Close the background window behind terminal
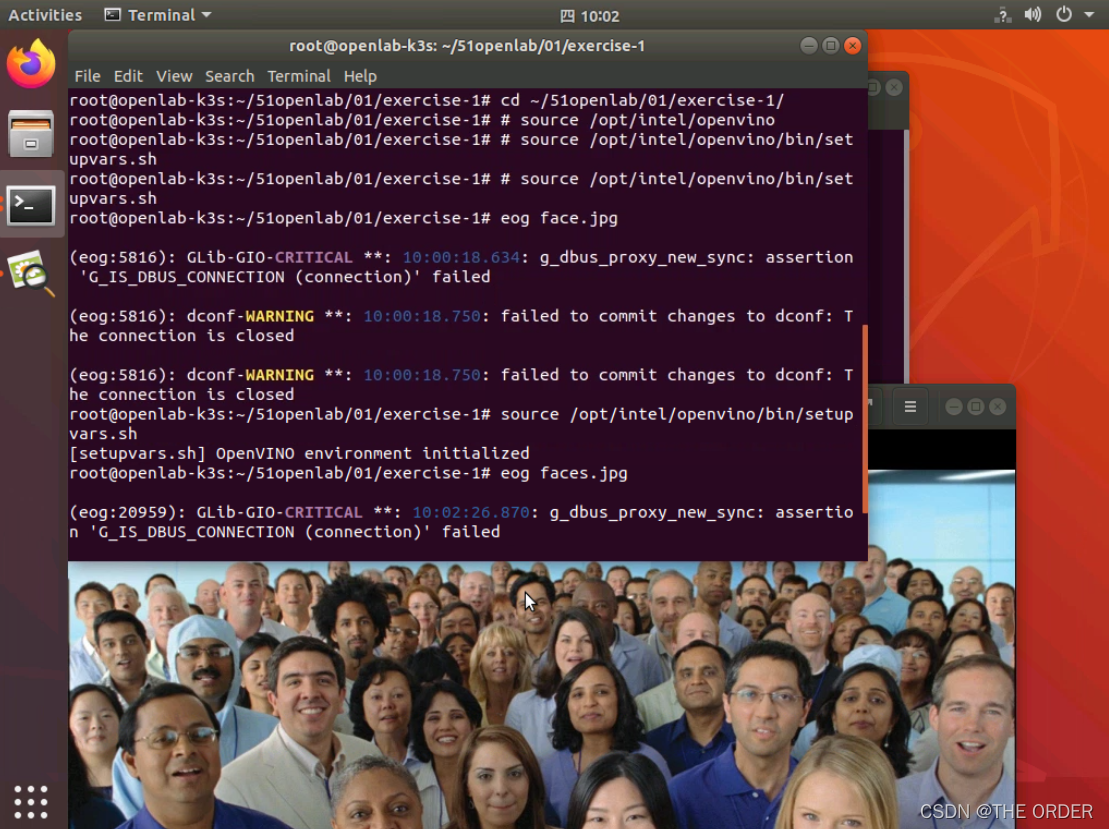1109x829 pixels. [x=894, y=87]
